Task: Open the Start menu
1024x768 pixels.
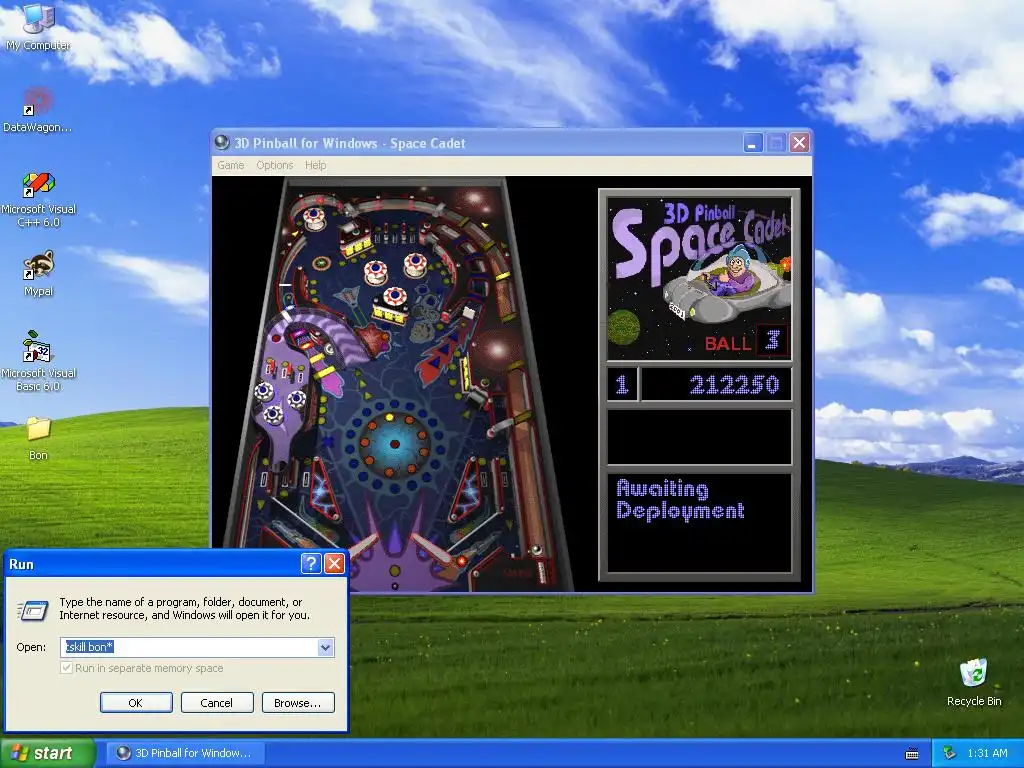Action: 48,753
